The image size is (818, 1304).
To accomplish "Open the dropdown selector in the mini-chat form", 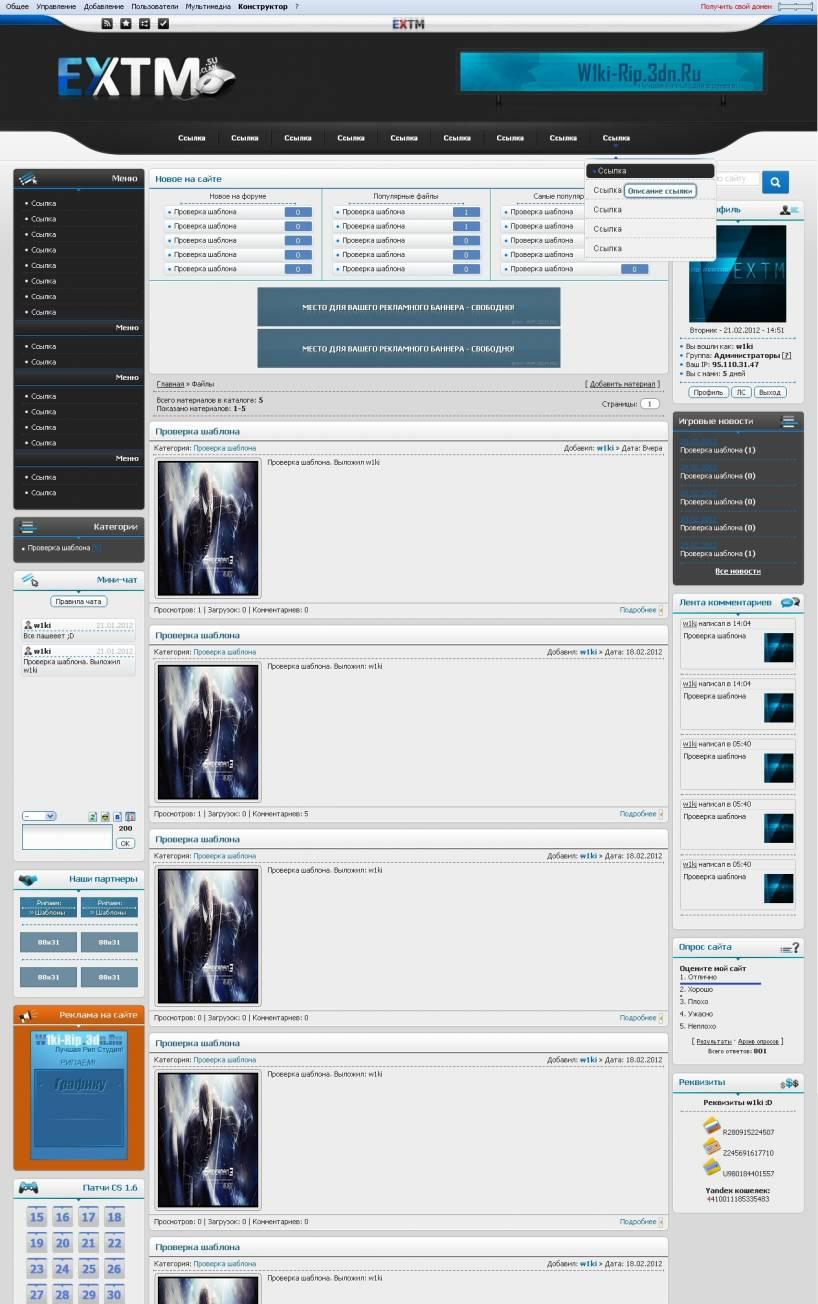I will coord(39,816).
